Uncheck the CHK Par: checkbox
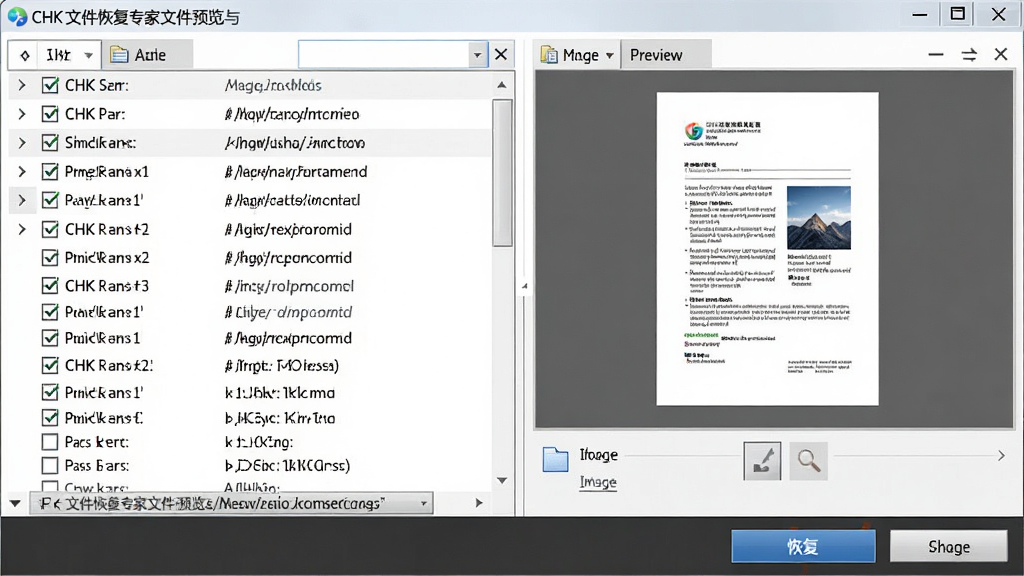1024x576 pixels. [50, 114]
